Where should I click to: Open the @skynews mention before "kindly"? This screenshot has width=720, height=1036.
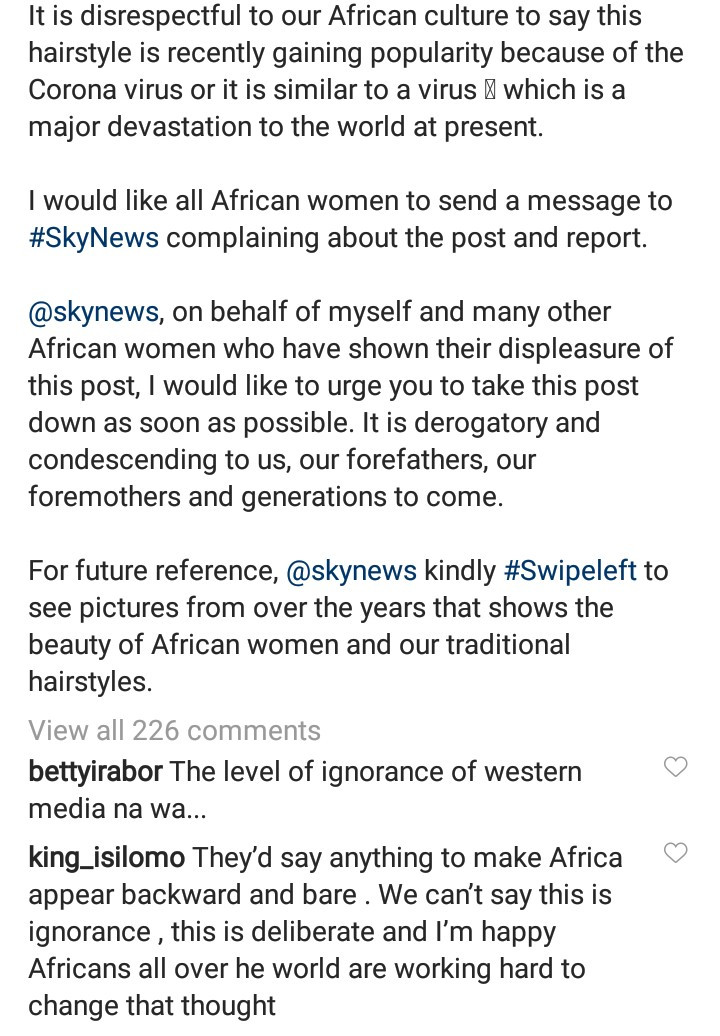click(x=351, y=571)
